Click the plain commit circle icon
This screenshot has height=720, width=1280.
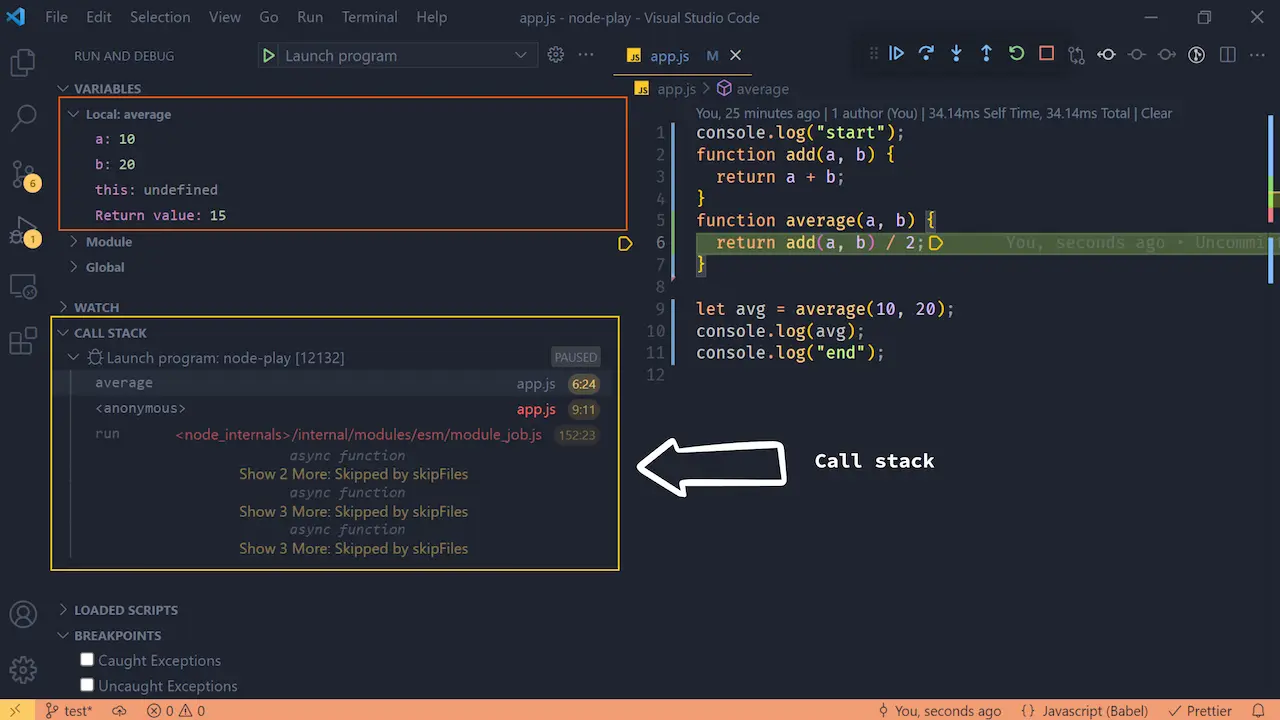[1136, 55]
